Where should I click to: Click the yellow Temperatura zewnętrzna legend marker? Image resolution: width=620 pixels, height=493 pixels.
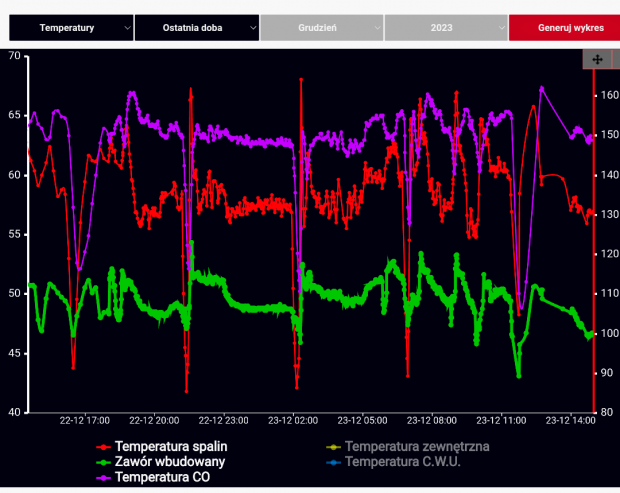334,447
